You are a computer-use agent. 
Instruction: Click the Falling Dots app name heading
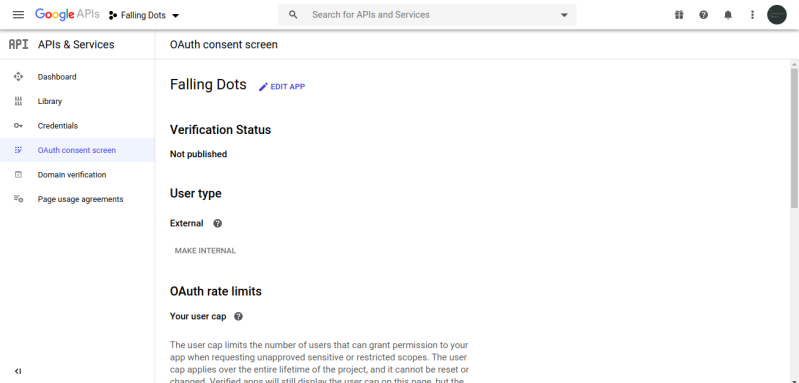click(208, 85)
